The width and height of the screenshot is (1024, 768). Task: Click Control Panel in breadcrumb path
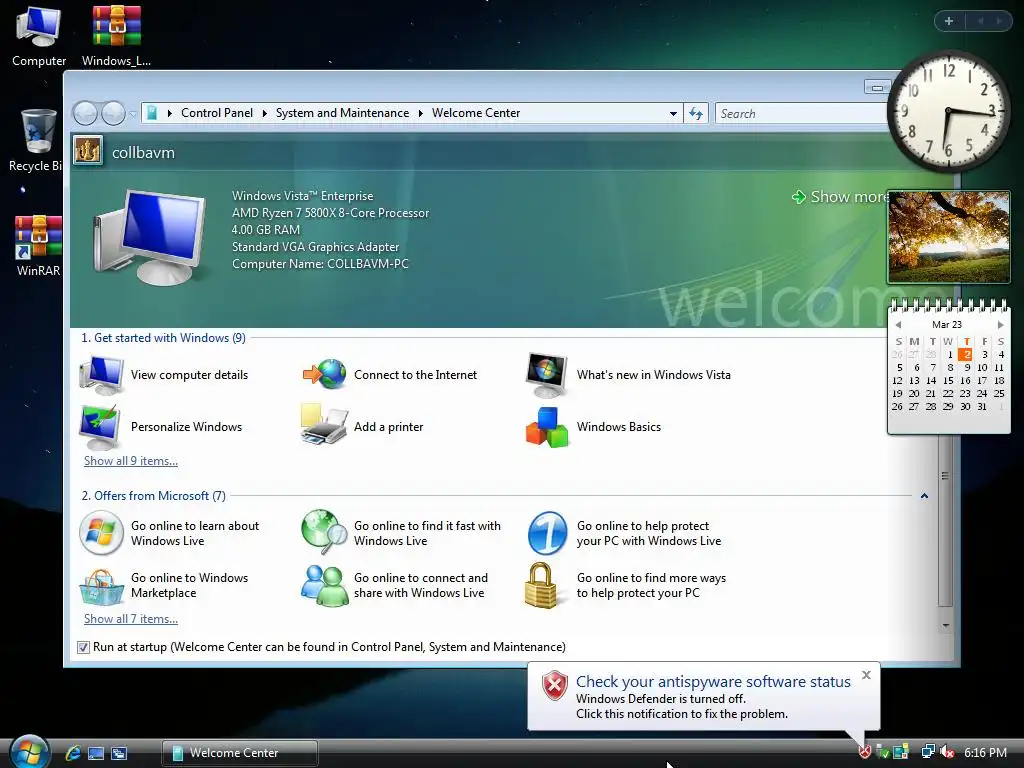click(x=217, y=113)
